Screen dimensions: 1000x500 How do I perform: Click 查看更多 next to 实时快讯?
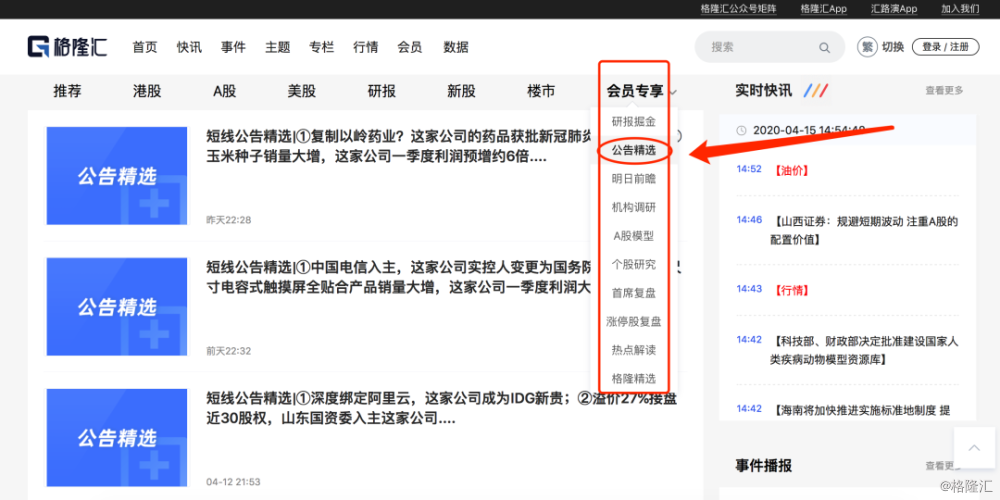pyautogui.click(x=945, y=91)
